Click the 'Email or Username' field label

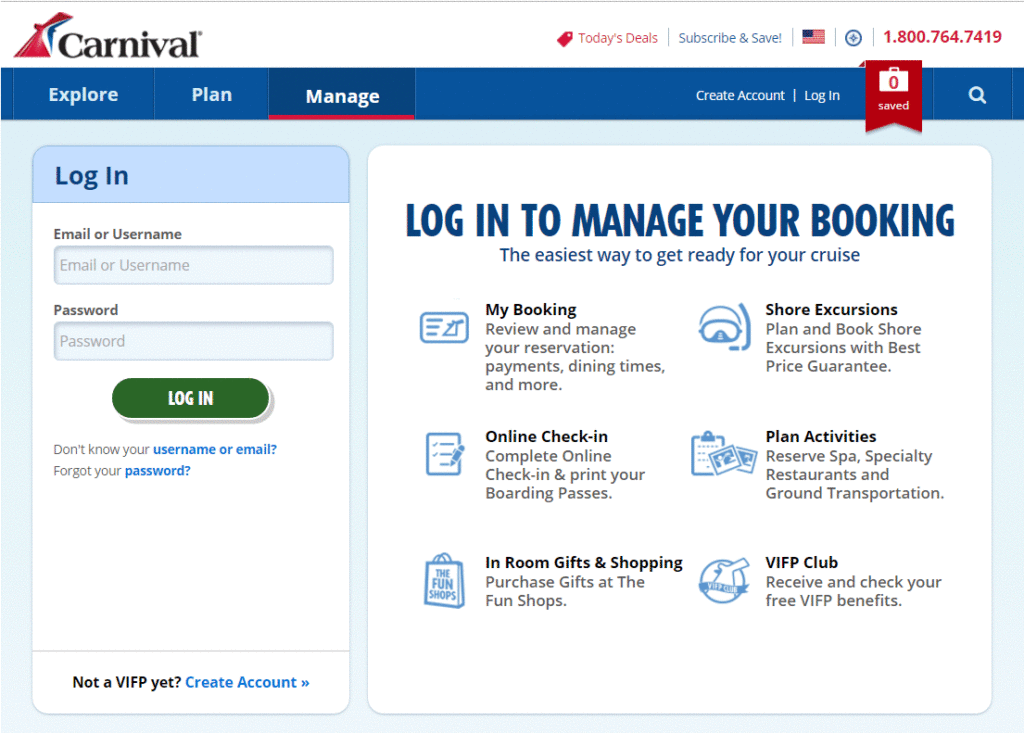(x=118, y=234)
